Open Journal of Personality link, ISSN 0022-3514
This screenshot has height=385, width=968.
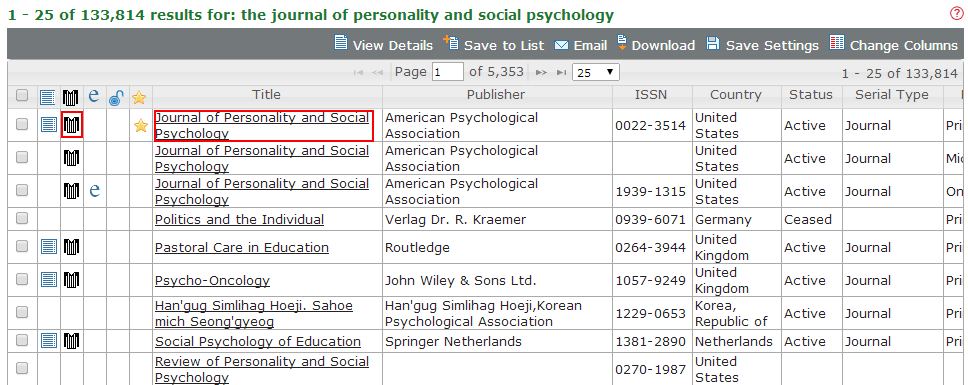pyautogui.click(x=262, y=125)
